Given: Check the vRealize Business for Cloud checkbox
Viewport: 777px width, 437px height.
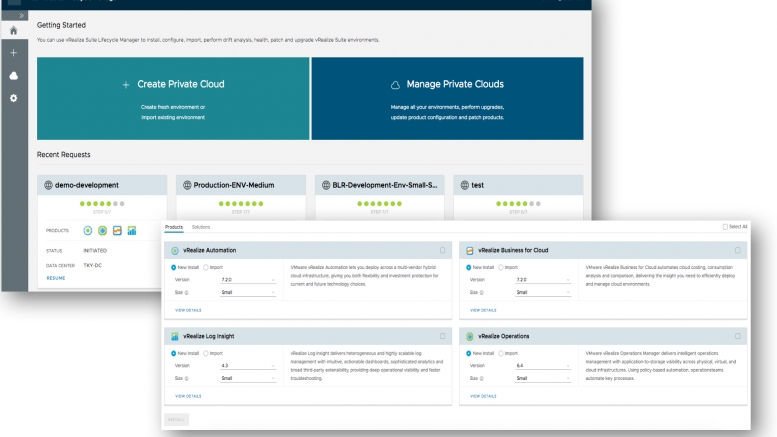Looking at the screenshot, I should (737, 250).
